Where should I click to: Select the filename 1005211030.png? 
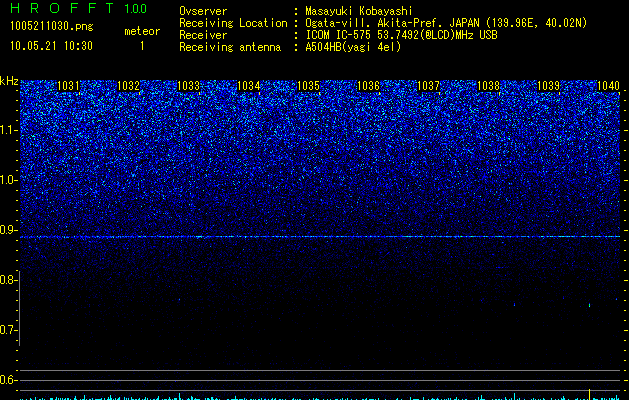(51, 26)
